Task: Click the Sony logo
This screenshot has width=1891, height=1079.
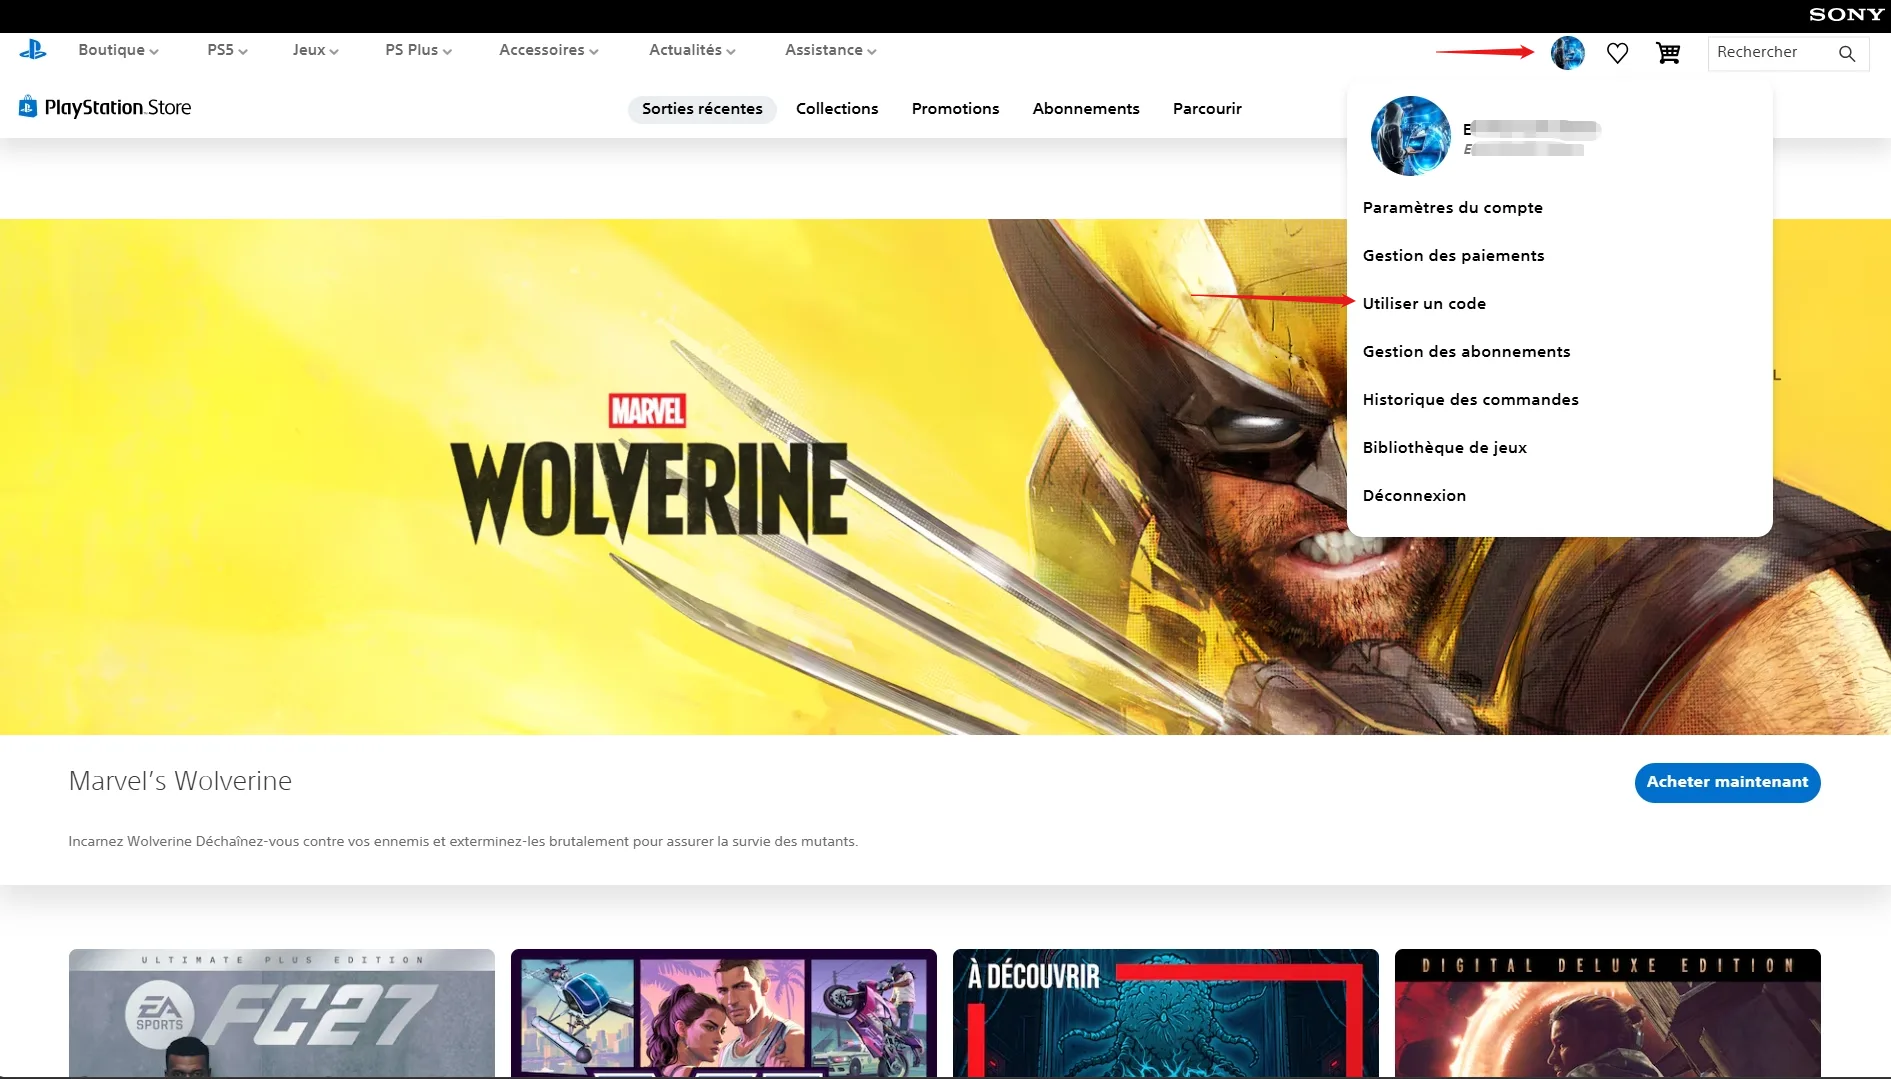Action: click(1846, 15)
